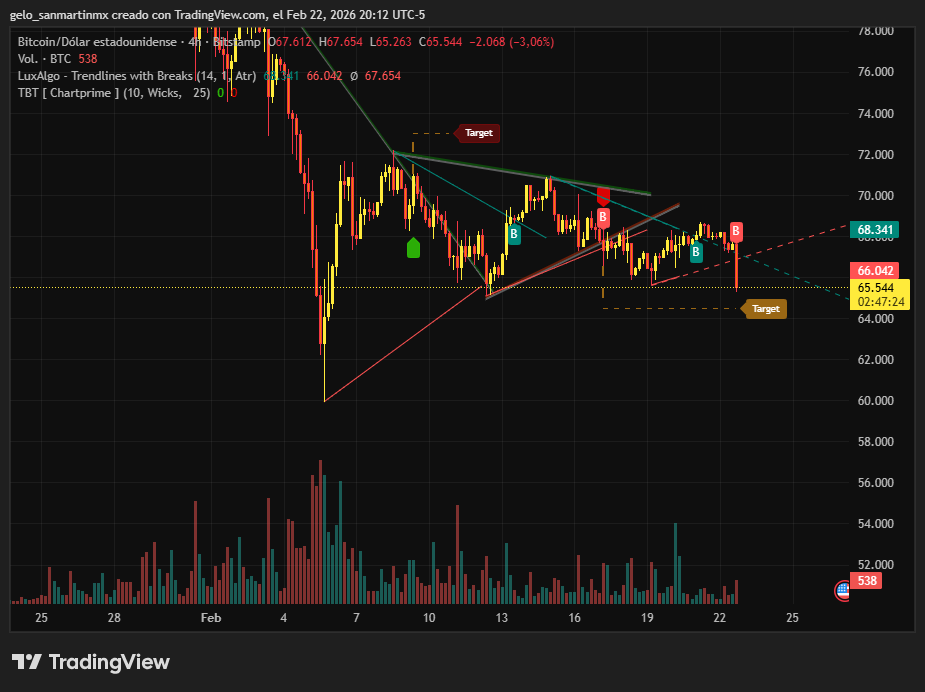The height and width of the screenshot is (692, 925).
Task: Click the 62.000 price axis label
Action: tap(875, 359)
